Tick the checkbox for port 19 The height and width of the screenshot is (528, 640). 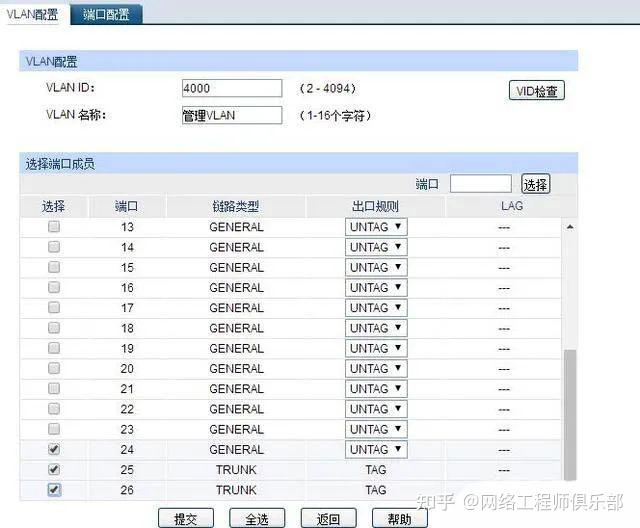(54, 348)
